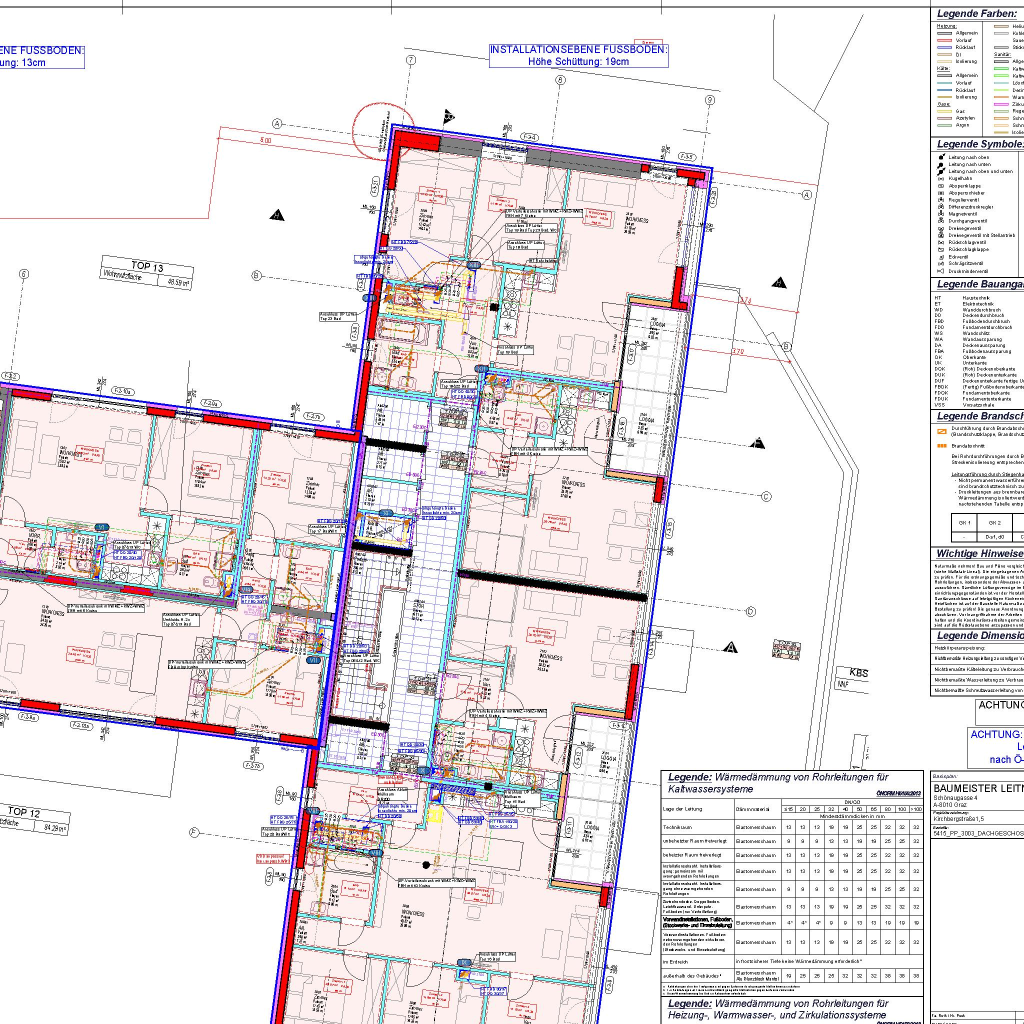The height and width of the screenshot is (1024, 1024).
Task: Click the Magnetventil symbol in the legend
Action: point(940,213)
